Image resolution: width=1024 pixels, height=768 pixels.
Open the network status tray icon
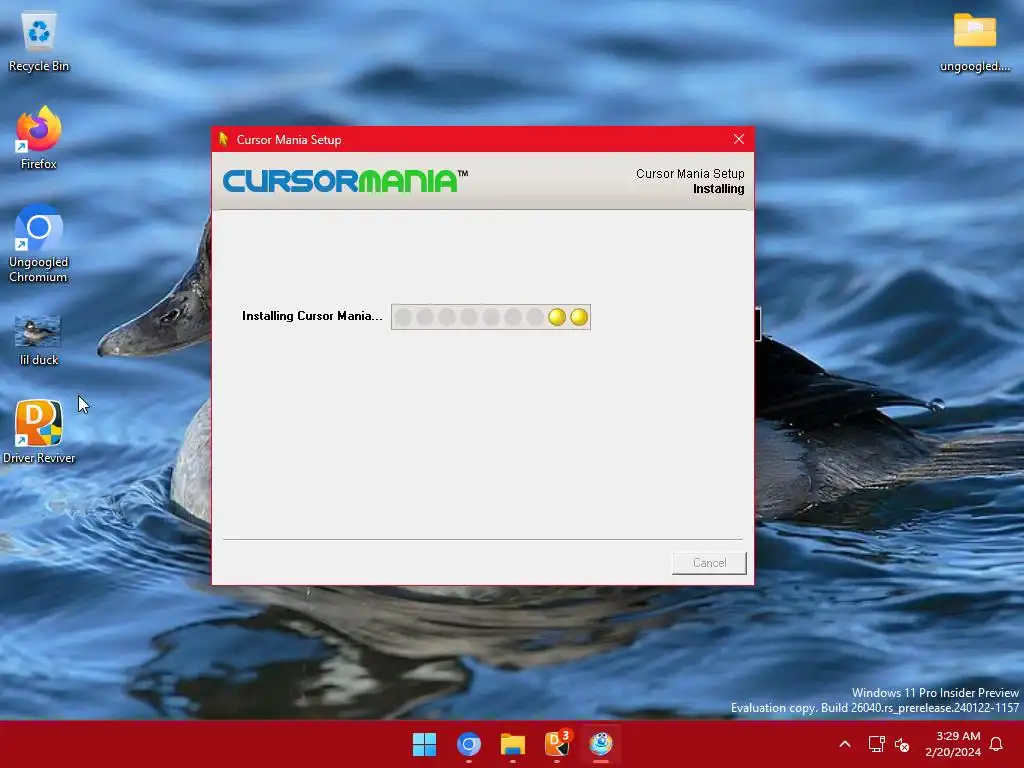(x=876, y=744)
